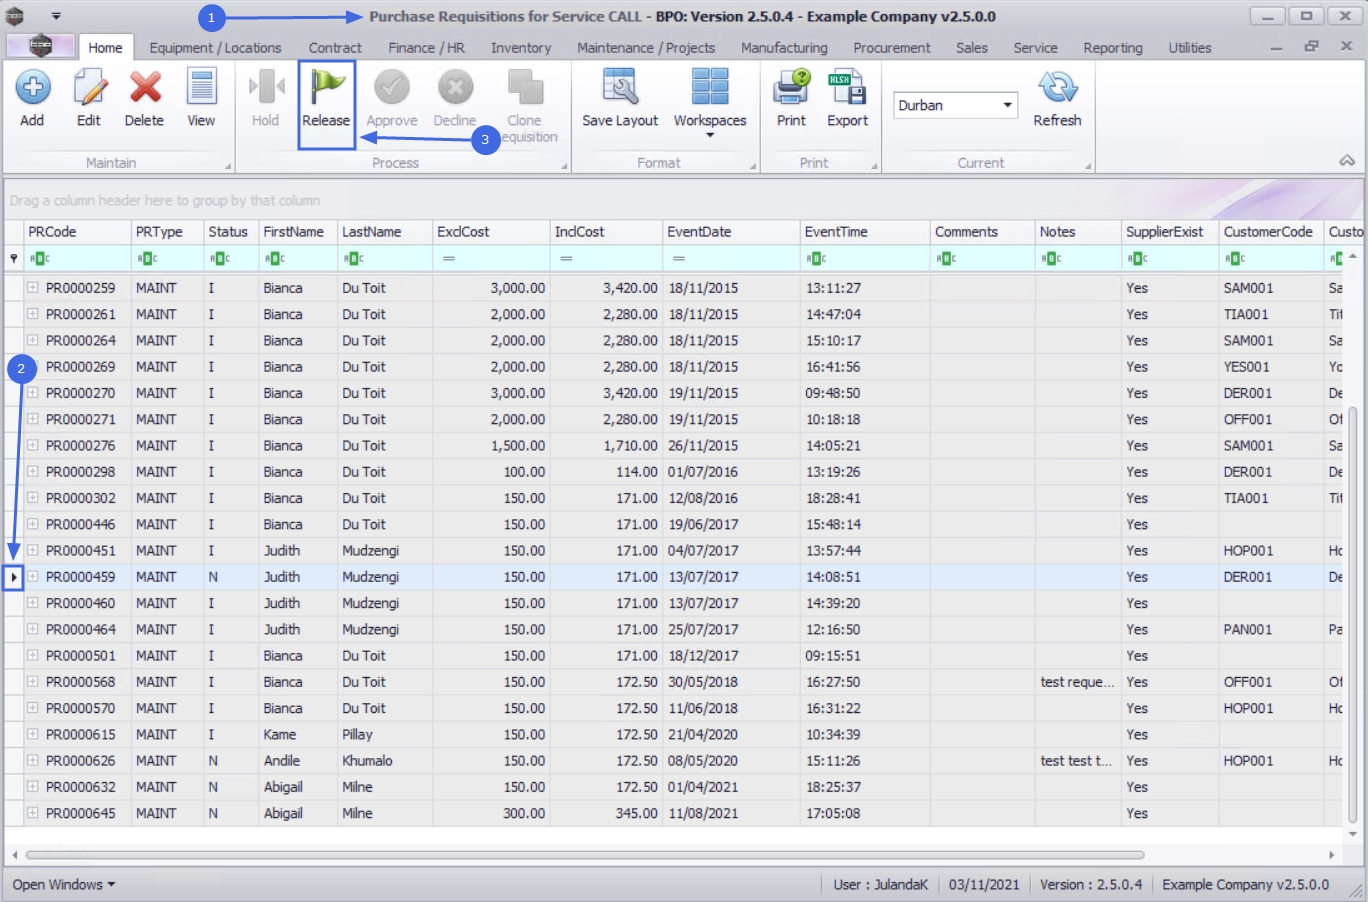The height and width of the screenshot is (902, 1368).
Task: Switch to the Procurement tab
Action: pos(891,48)
